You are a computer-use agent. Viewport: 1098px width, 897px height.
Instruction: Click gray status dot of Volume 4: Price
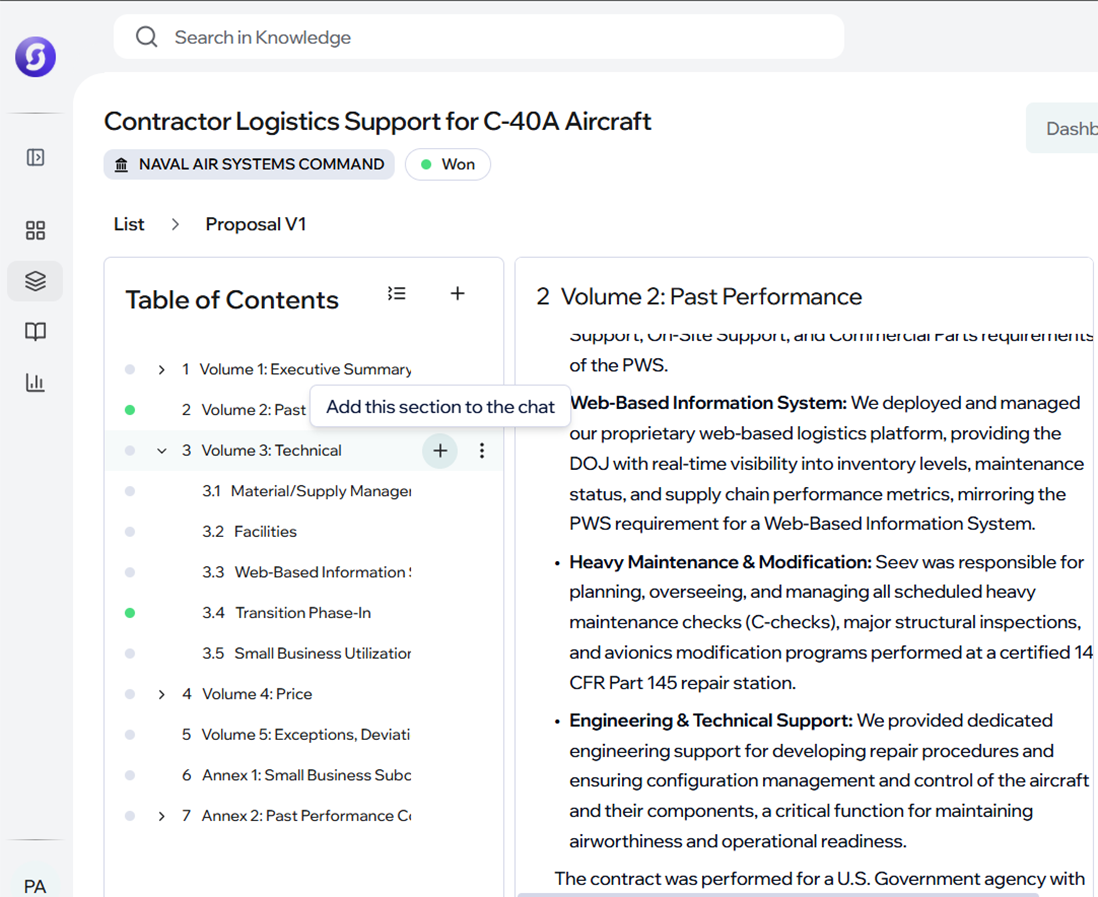tap(130, 694)
